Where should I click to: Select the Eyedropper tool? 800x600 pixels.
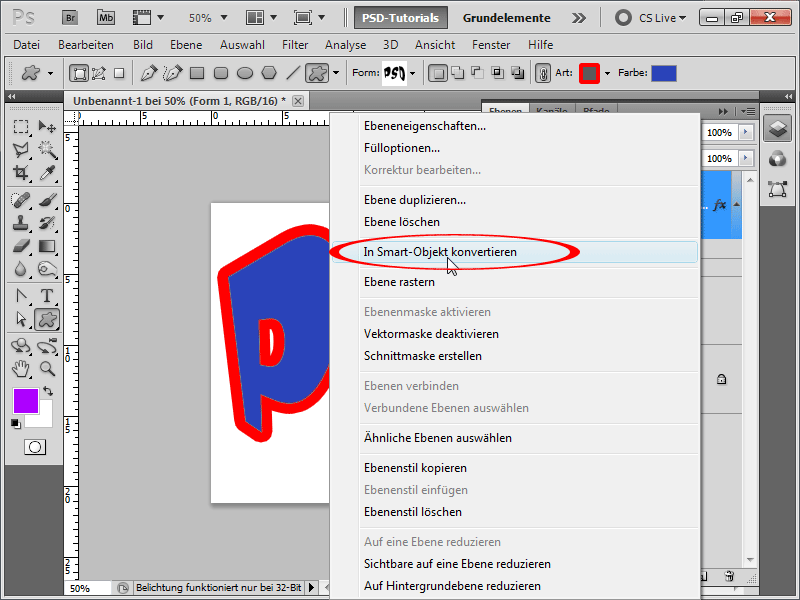point(47,172)
